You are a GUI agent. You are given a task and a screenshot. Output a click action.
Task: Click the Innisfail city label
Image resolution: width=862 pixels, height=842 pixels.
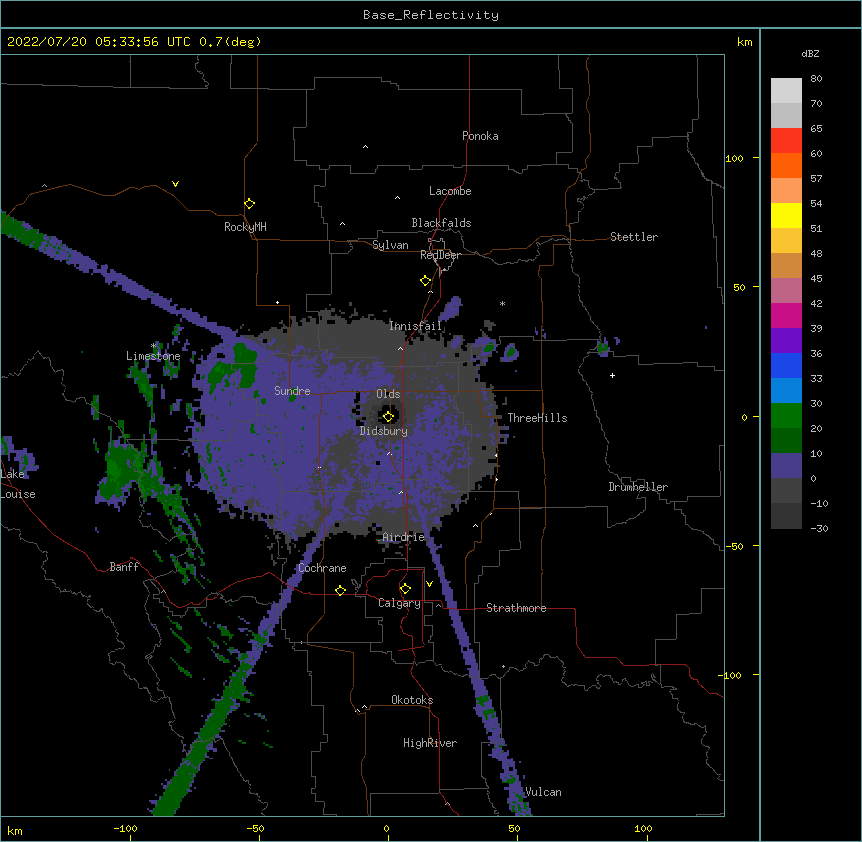point(415,326)
